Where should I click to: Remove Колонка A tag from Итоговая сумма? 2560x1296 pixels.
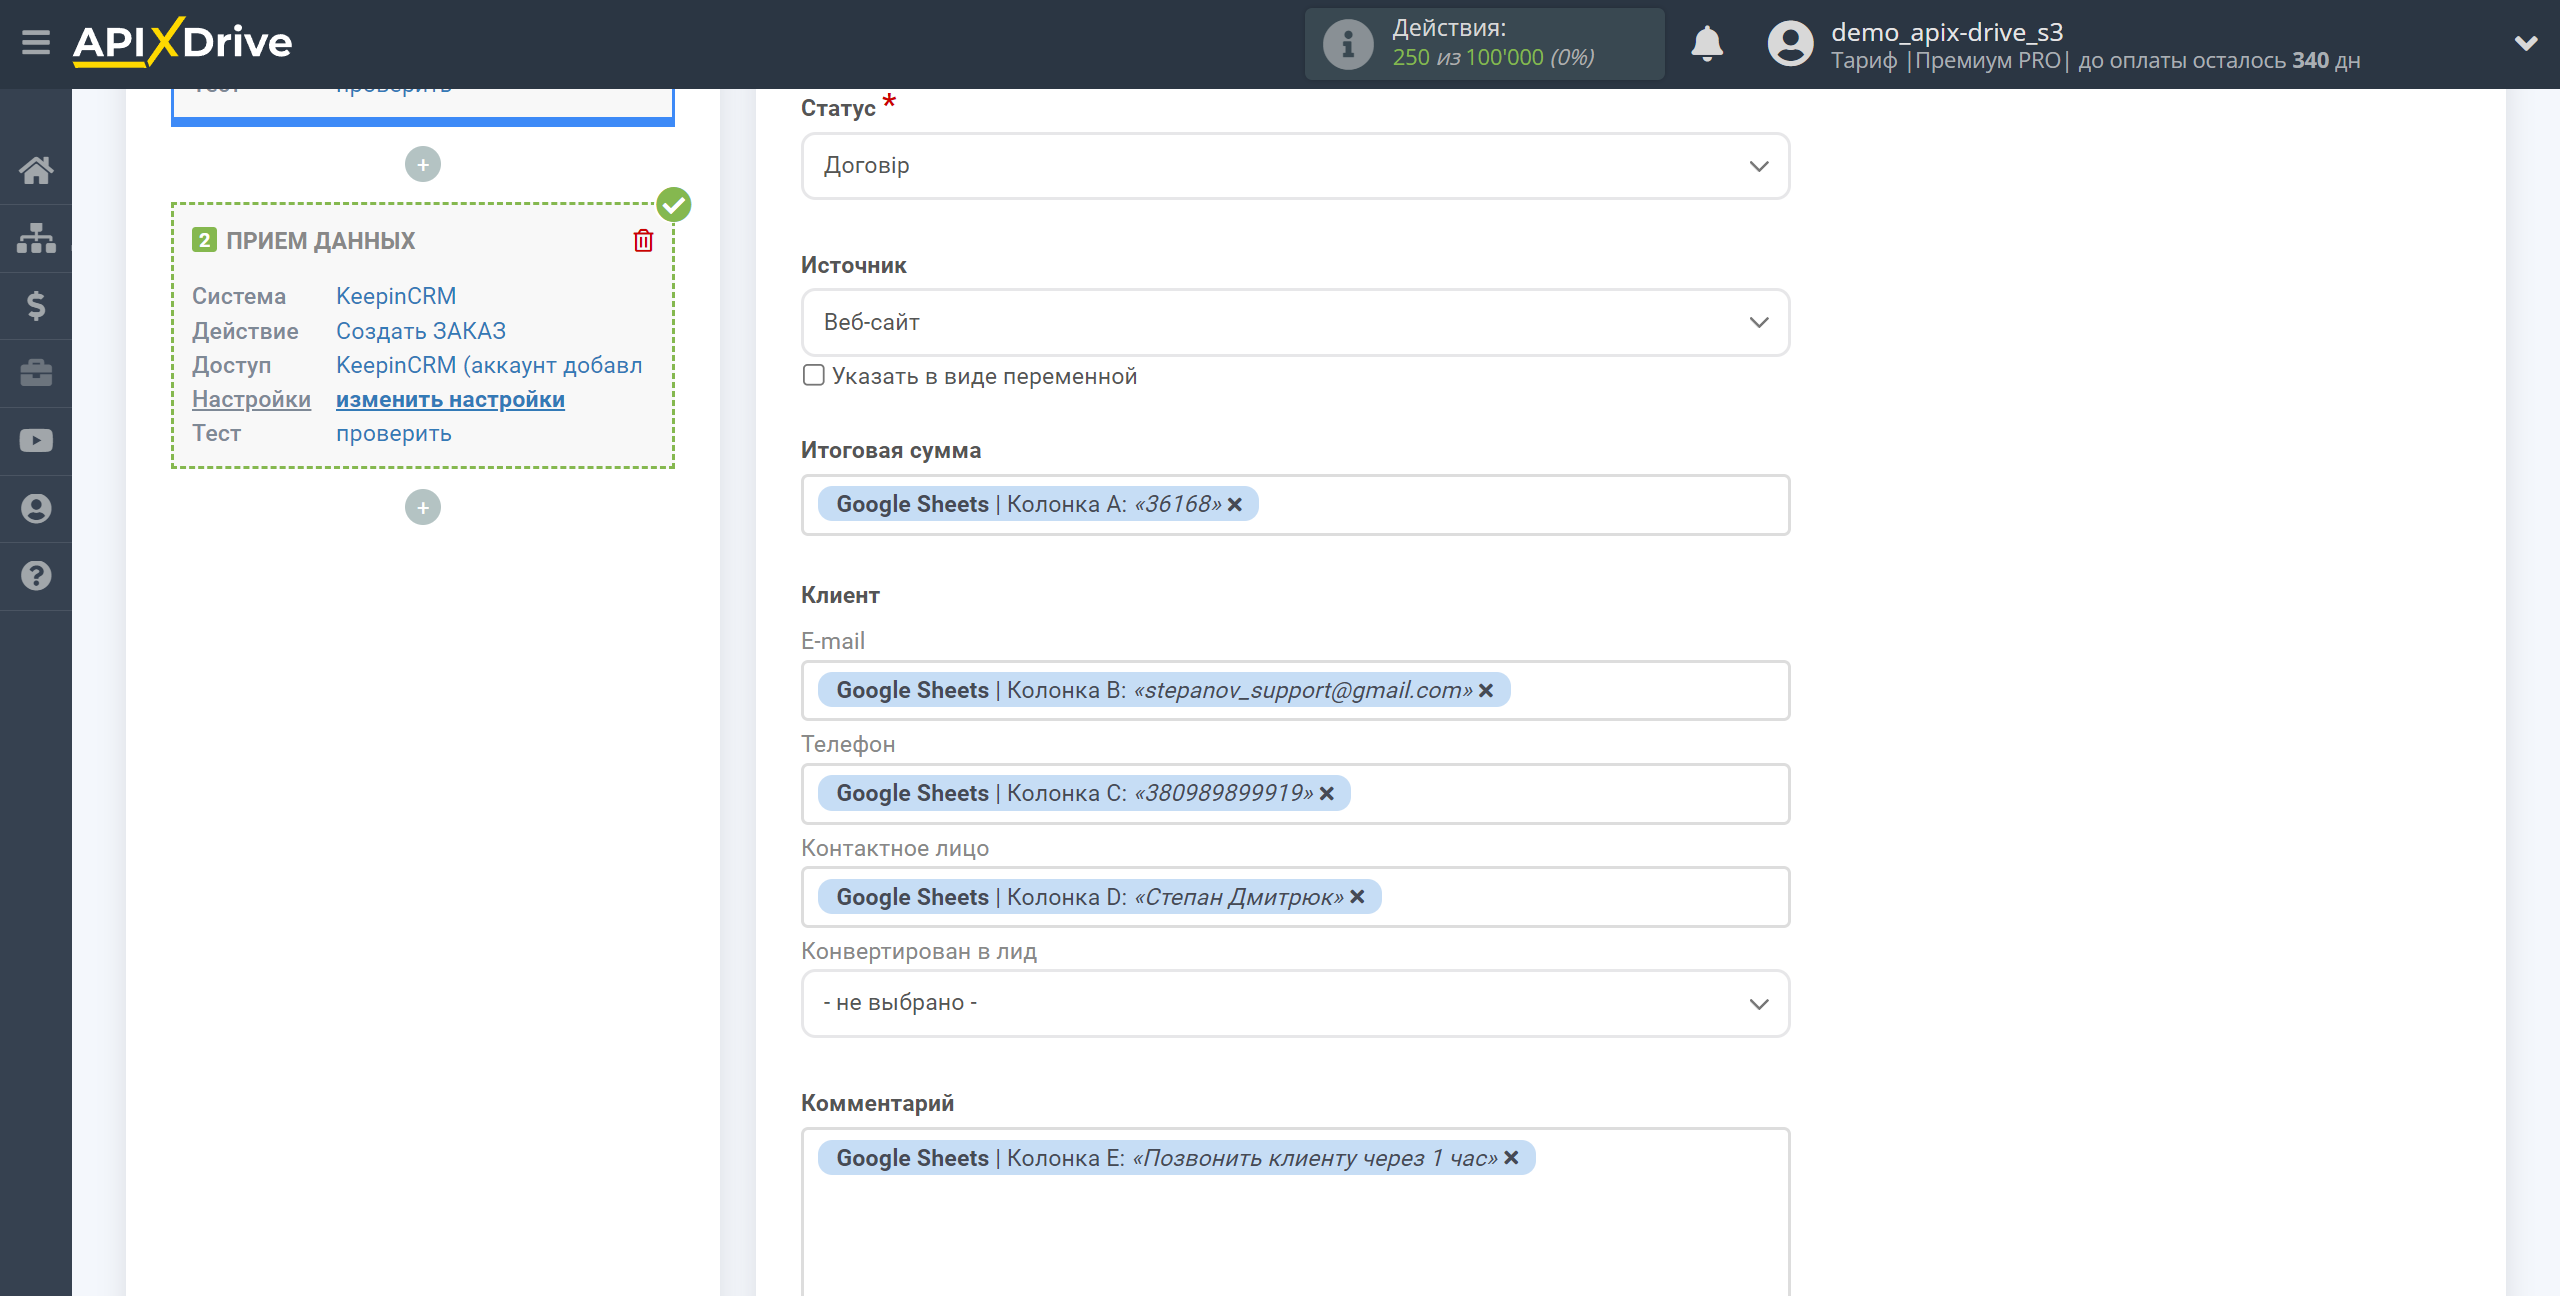pyautogui.click(x=1235, y=505)
